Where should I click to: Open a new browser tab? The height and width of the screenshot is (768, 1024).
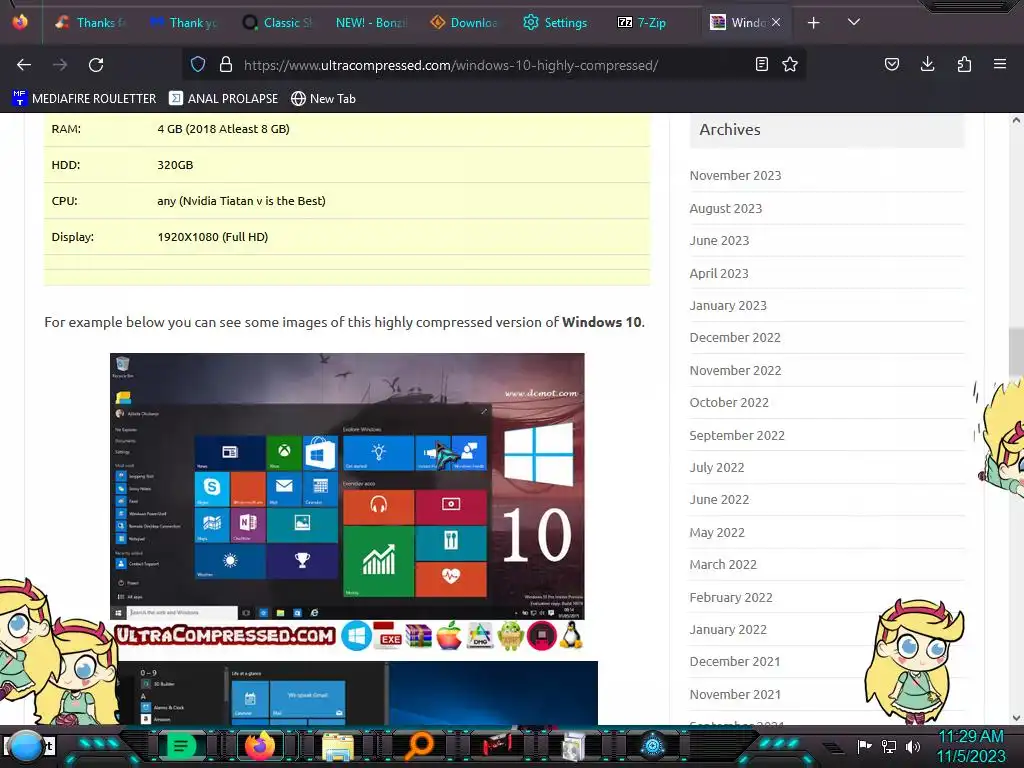pos(814,23)
